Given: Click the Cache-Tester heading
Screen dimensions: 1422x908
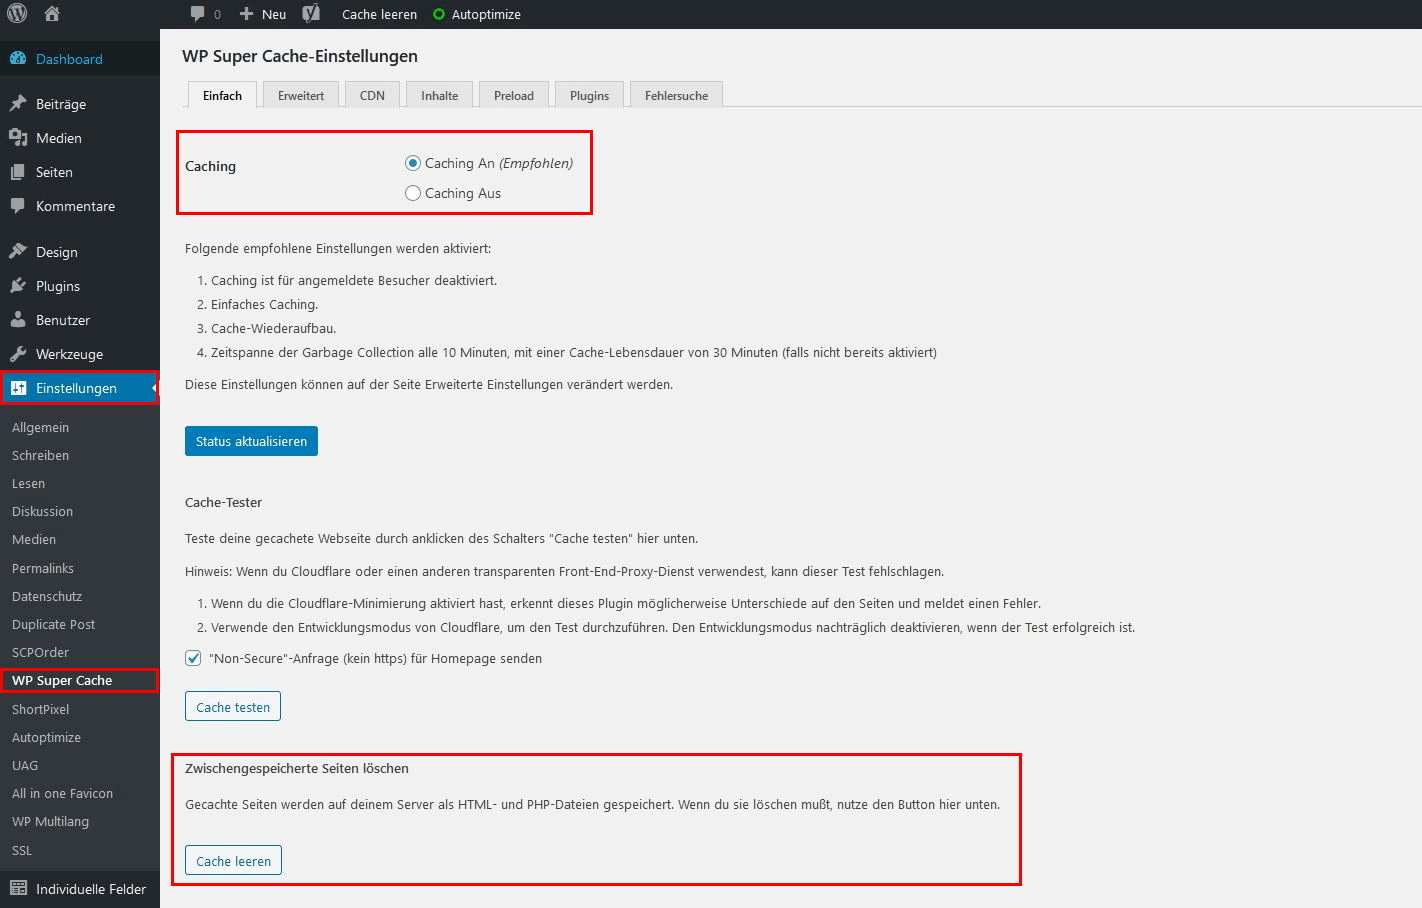Looking at the screenshot, I should click(x=223, y=502).
